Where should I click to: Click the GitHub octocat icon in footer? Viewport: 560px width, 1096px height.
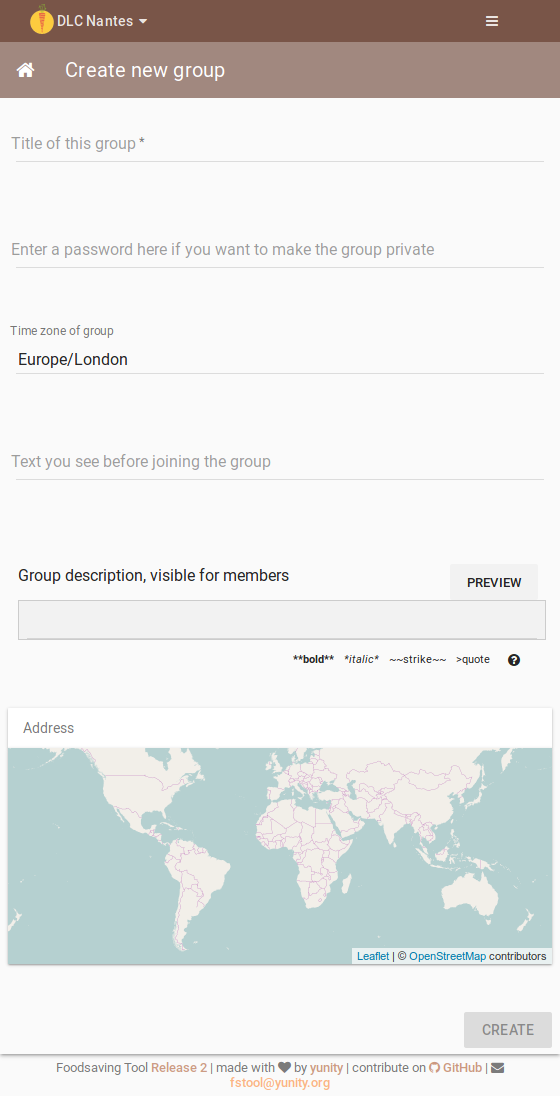[434, 1067]
